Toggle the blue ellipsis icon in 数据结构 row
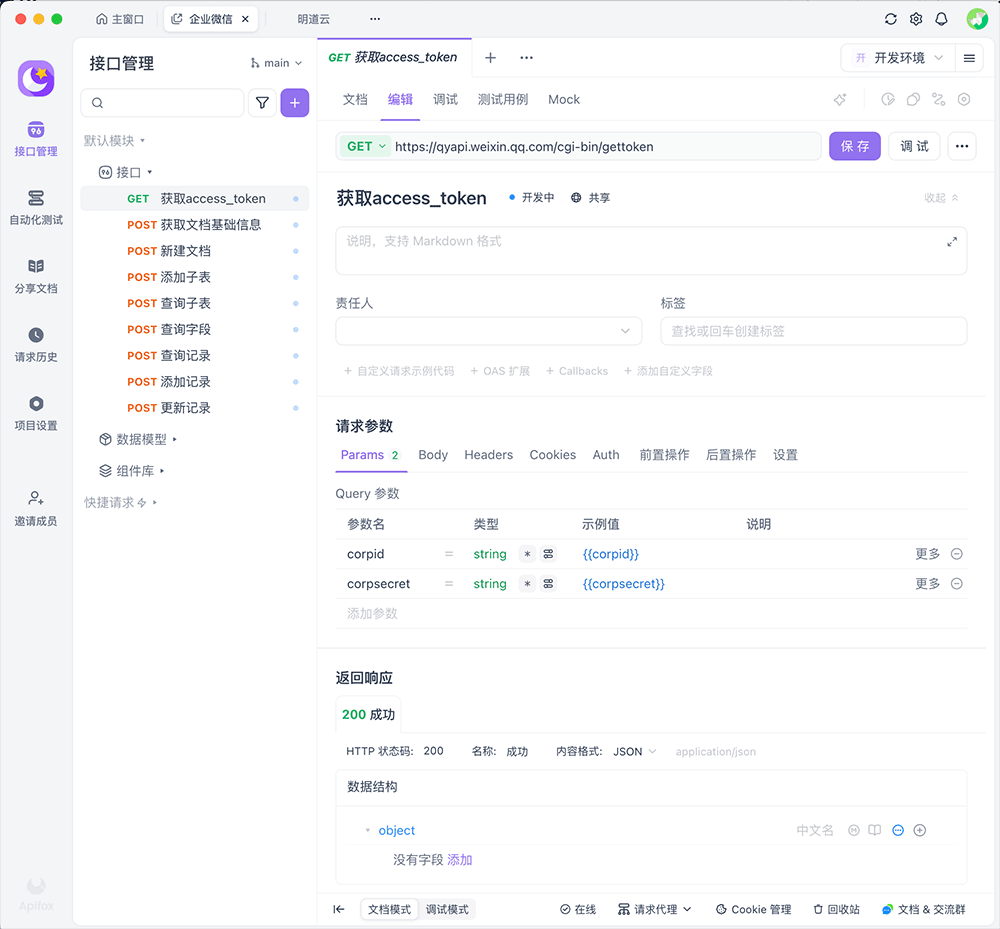 tap(897, 830)
